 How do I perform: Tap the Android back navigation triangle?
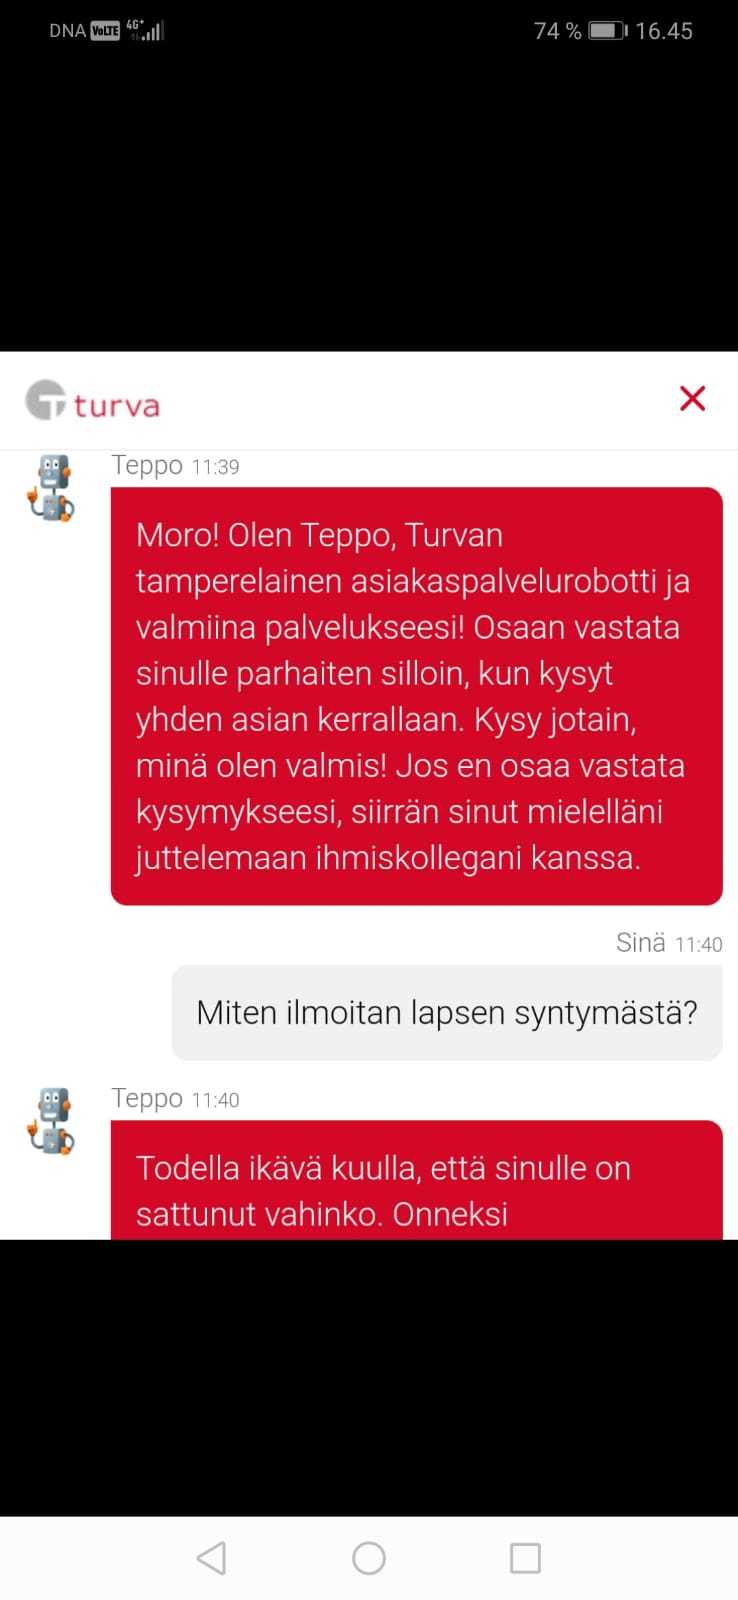click(211, 1558)
